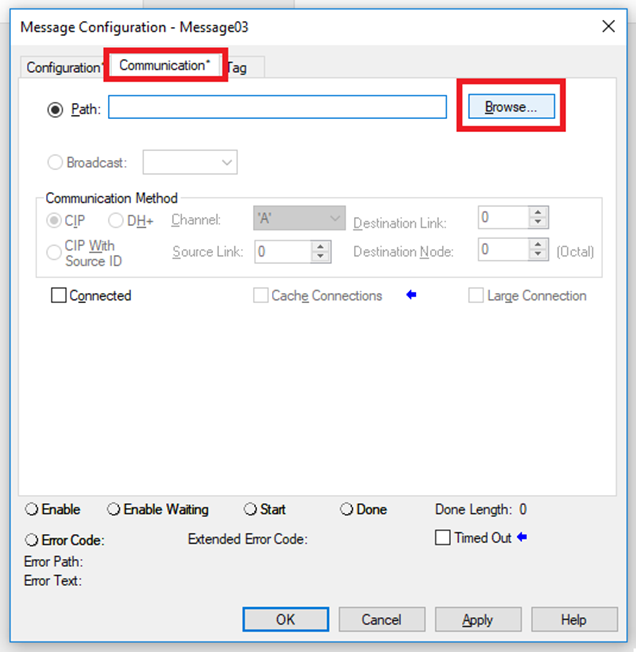636x652 pixels.
Task: Click inside the Path text field
Action: click(x=277, y=108)
